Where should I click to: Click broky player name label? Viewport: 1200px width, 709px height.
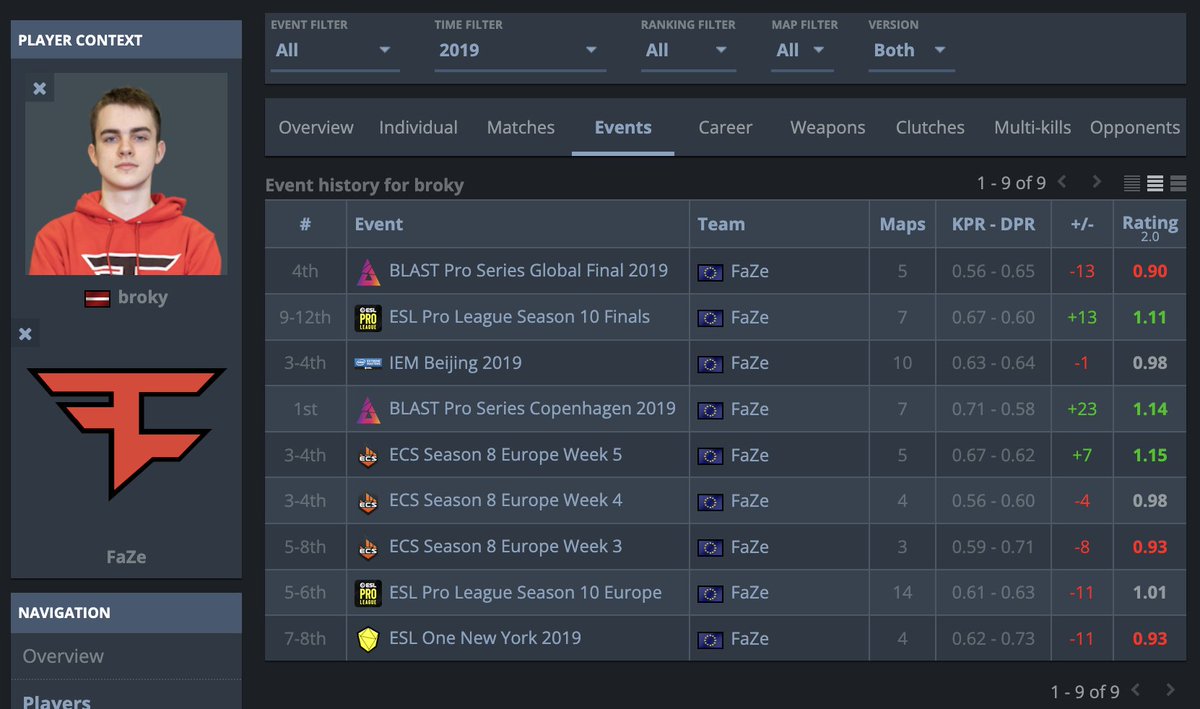143,298
